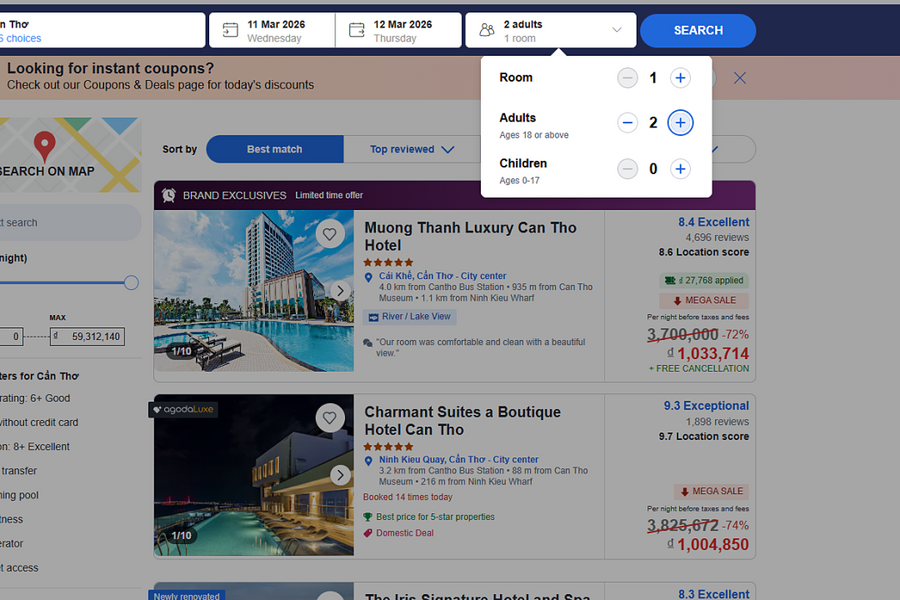Screen dimensions: 900x600
Task: Add a child with plus button
Action: (680, 169)
